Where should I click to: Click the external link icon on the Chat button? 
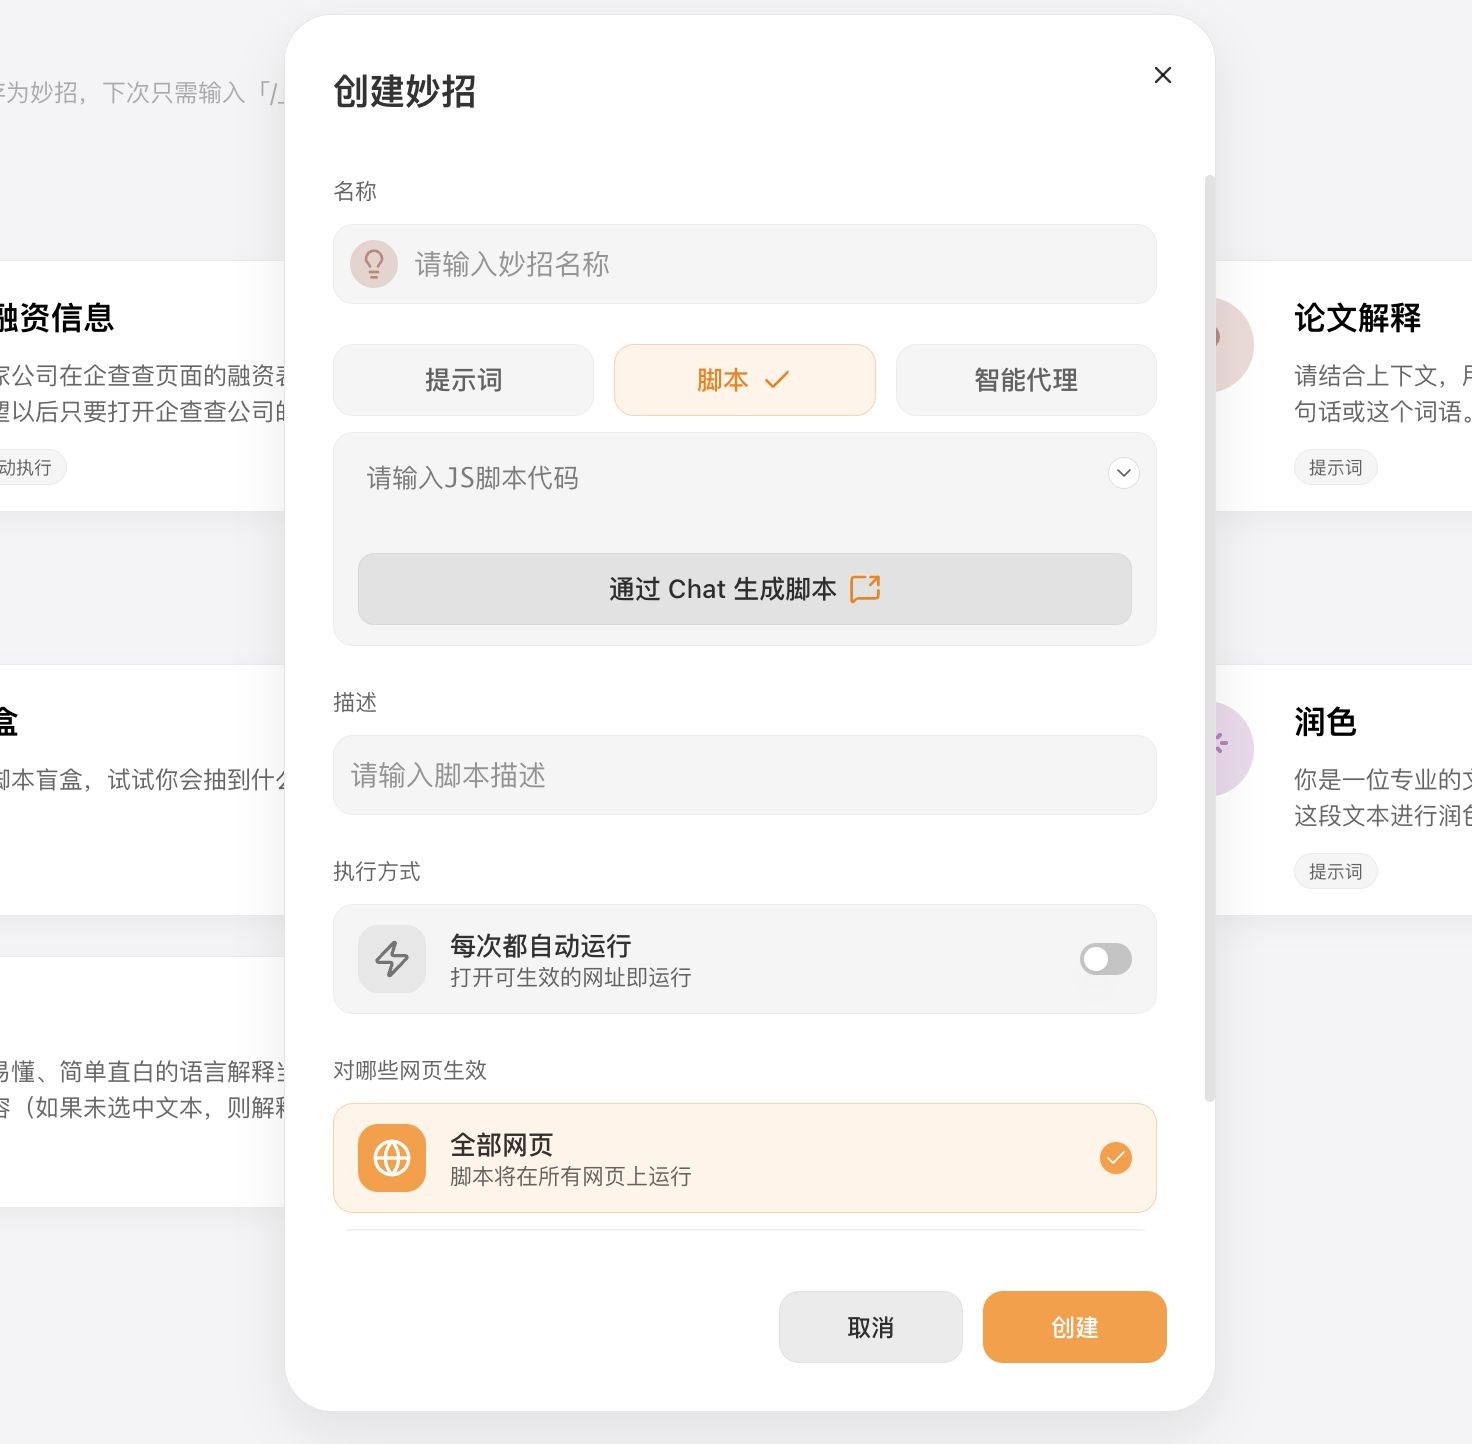pos(864,589)
